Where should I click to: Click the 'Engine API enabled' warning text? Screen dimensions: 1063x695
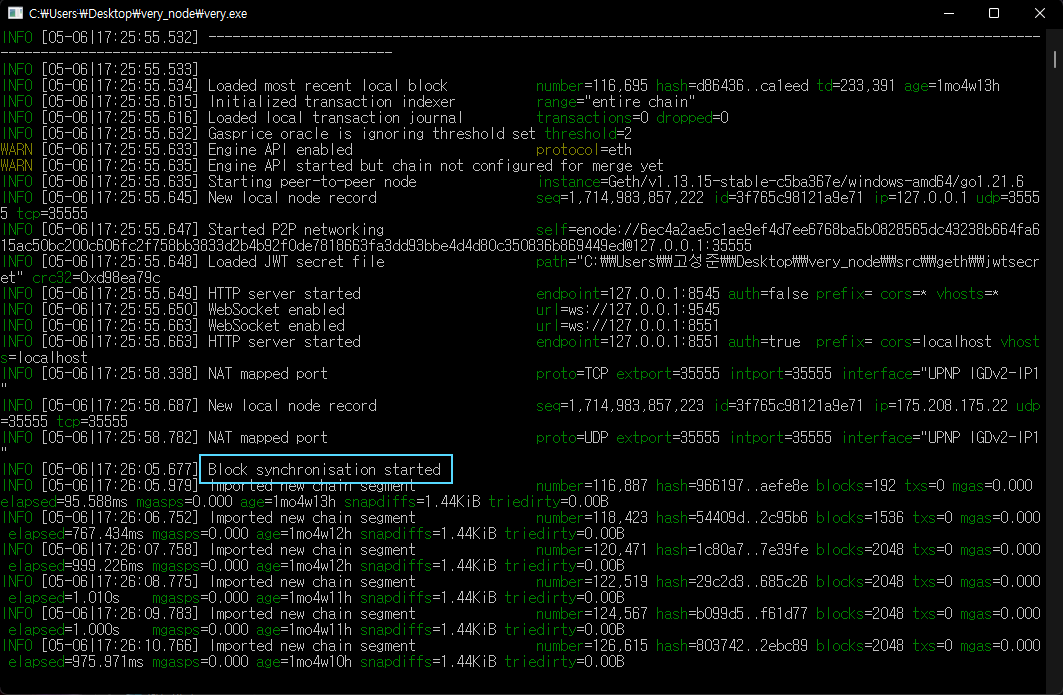point(280,150)
